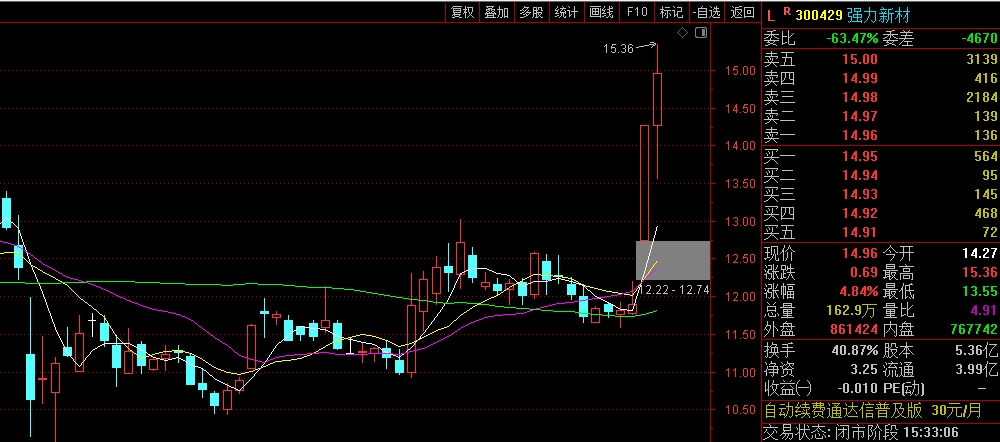Viewport: 1000px width, 442px height.
Task: Click the 今开 value 14.27
Action: pyautogui.click(x=980, y=253)
